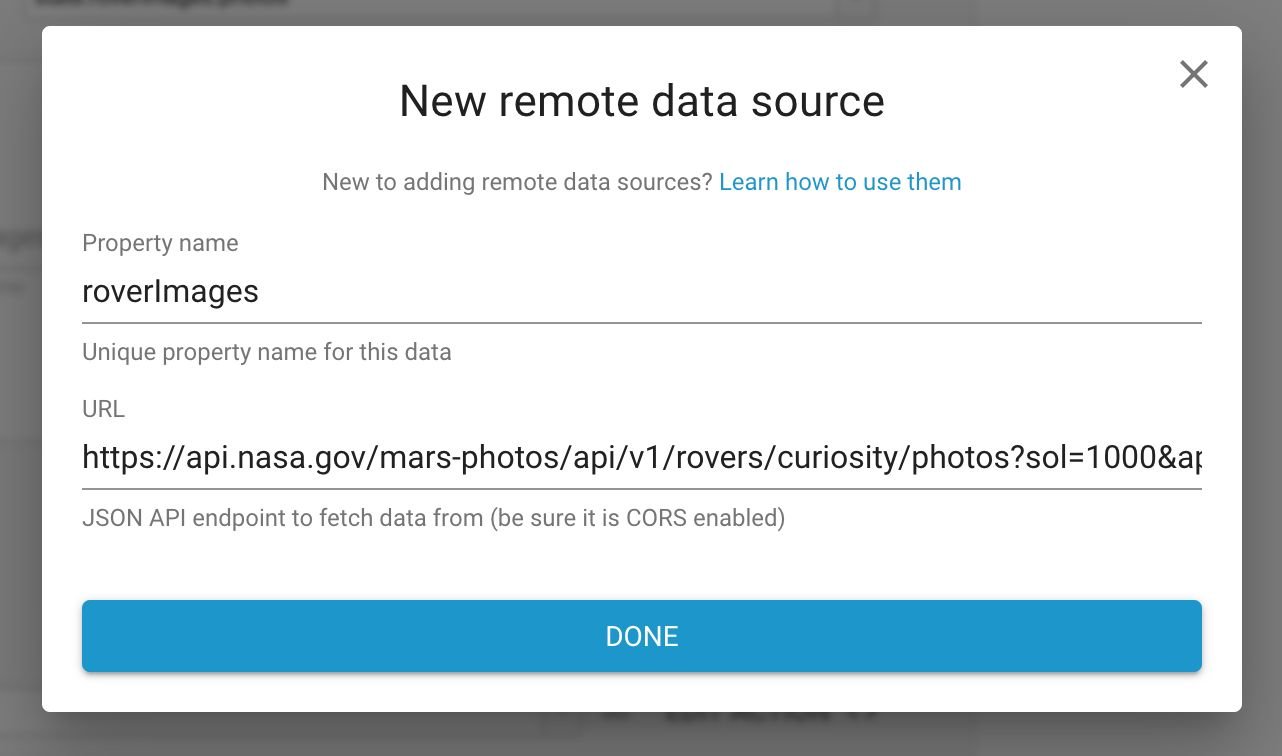This screenshot has height=756, width=1282.
Task: Click the Property name field containing roverImages
Action: (x=640, y=292)
